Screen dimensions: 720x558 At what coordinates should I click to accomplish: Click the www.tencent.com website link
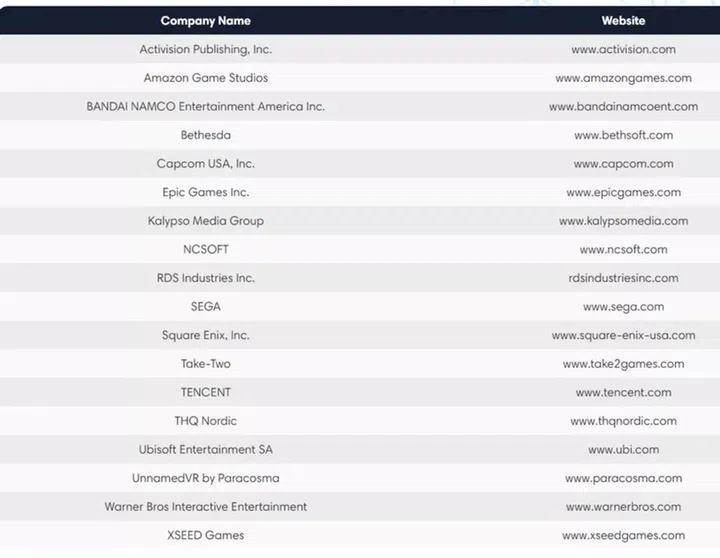[x=623, y=393]
